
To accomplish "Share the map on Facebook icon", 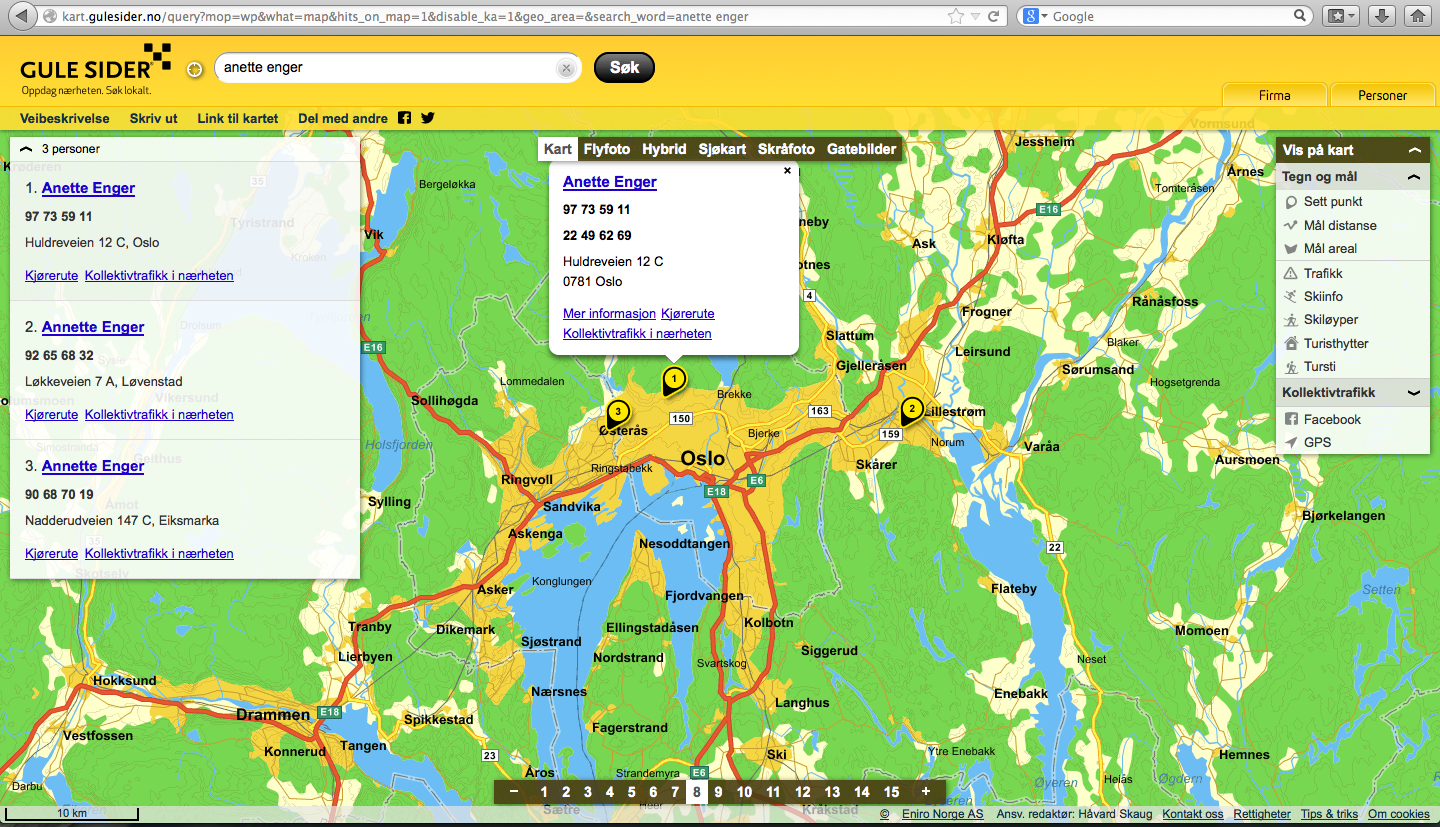I will pos(405,118).
